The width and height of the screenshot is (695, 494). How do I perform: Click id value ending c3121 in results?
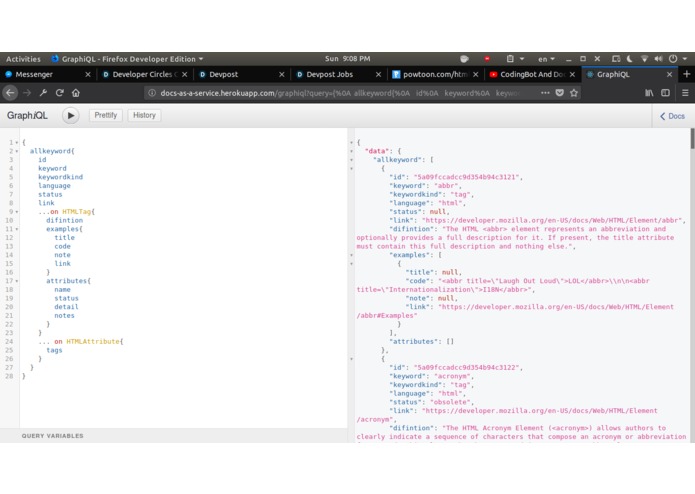point(466,177)
